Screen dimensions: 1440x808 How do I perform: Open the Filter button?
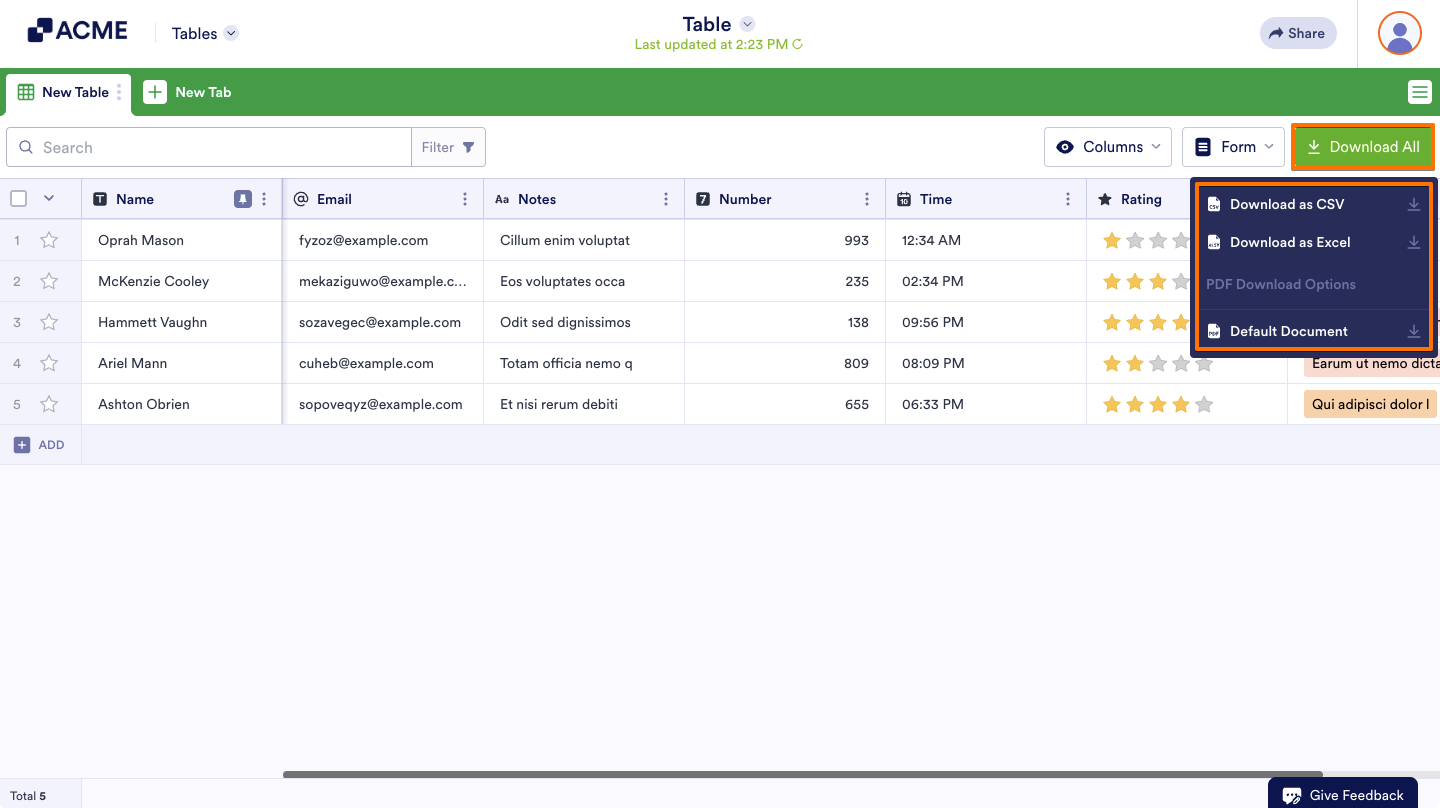[448, 147]
